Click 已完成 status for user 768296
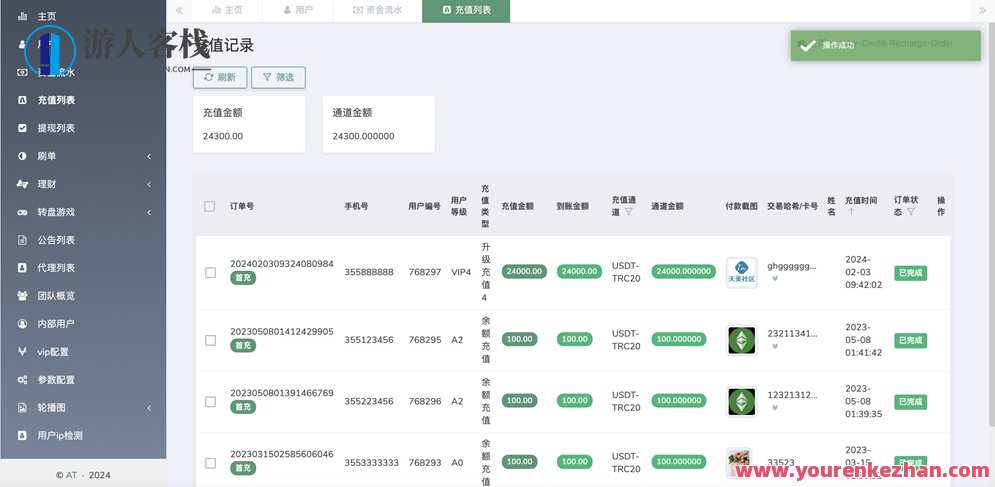 point(911,402)
